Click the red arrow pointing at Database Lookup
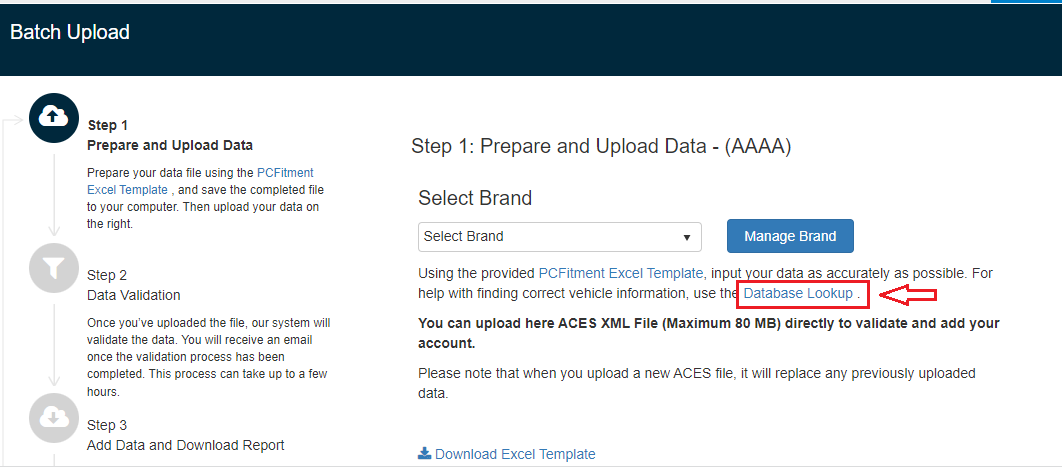1062x469 pixels. 907,294
